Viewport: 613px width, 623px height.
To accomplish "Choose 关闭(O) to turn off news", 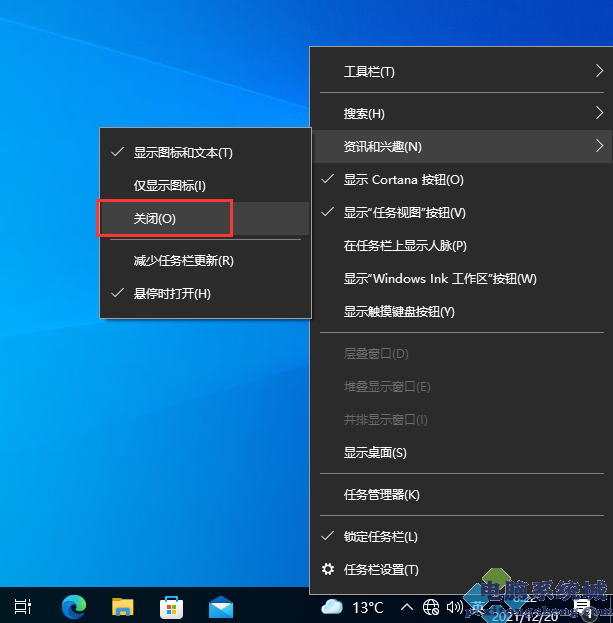I will coord(205,219).
